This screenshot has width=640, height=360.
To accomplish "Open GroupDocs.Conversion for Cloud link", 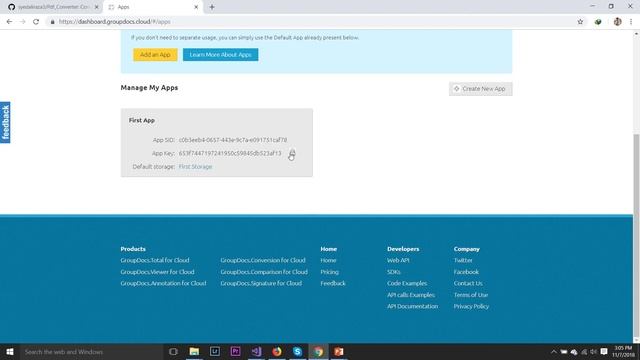I will coord(263,260).
